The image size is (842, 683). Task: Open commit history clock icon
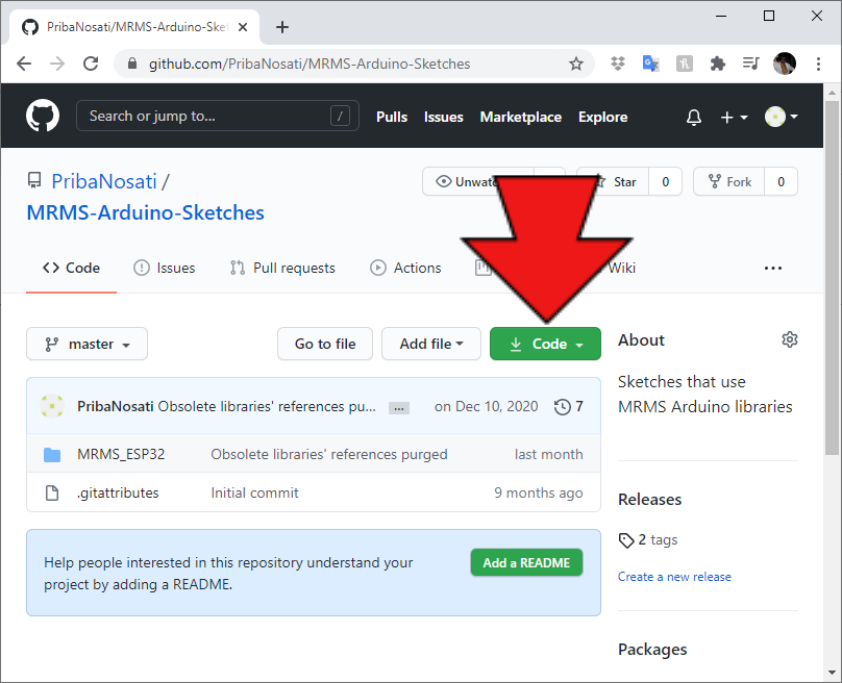(563, 407)
